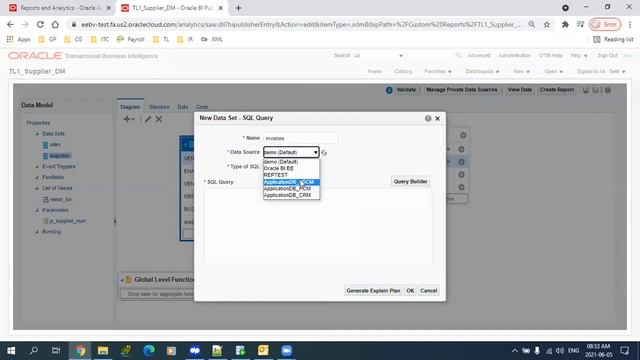Click the Name field containing invoices

point(300,138)
